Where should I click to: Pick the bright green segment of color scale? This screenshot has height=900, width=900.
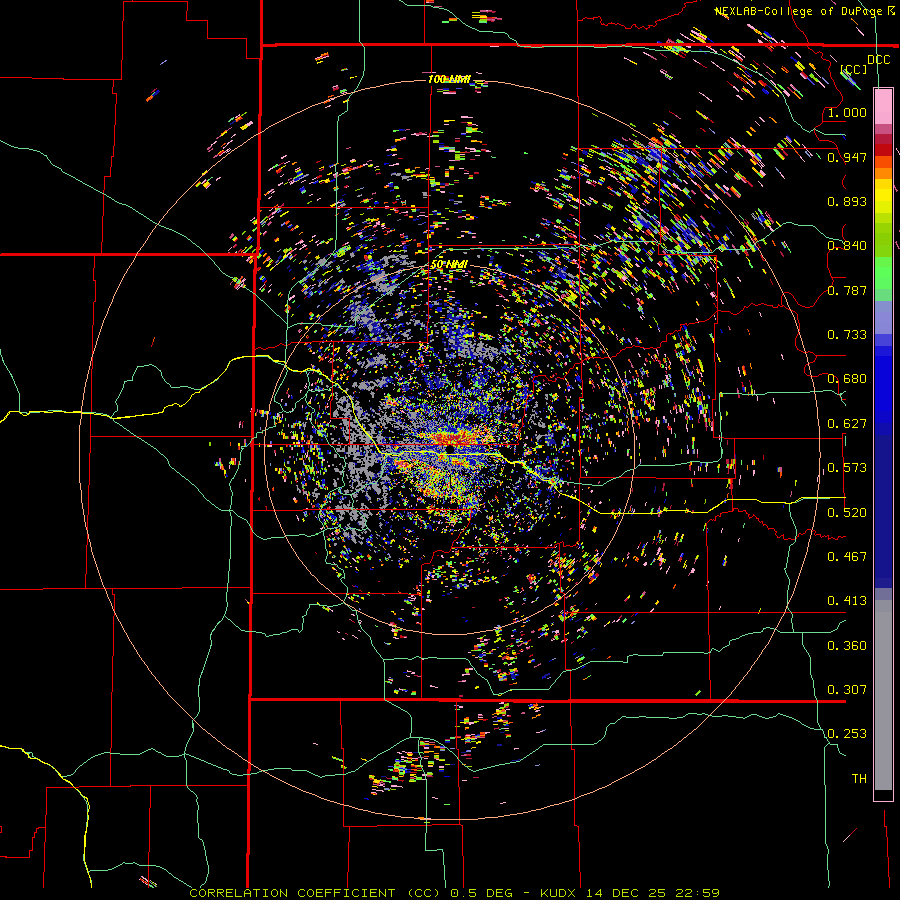pos(883,273)
